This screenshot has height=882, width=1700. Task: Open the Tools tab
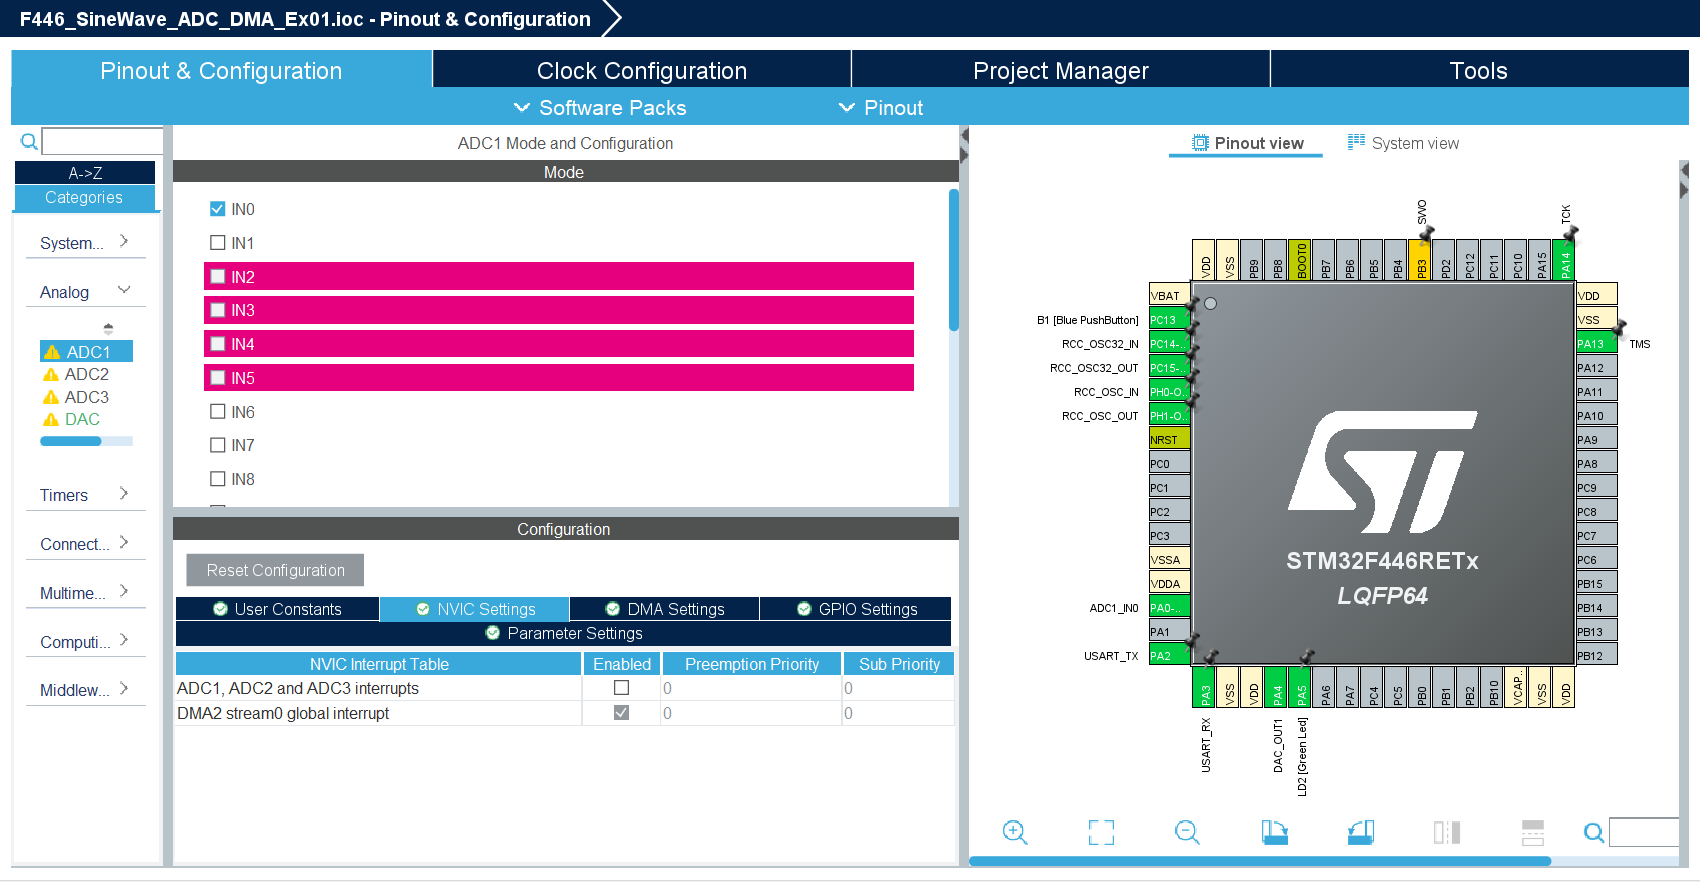1479,70
